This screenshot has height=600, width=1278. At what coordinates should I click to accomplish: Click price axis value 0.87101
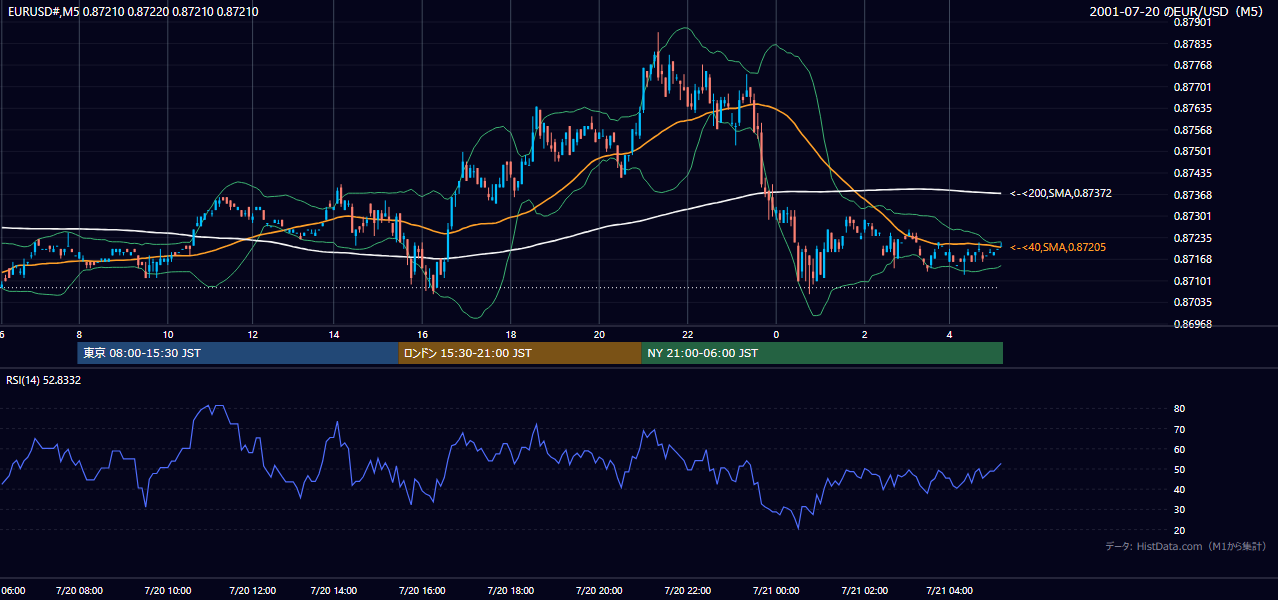click(1192, 281)
